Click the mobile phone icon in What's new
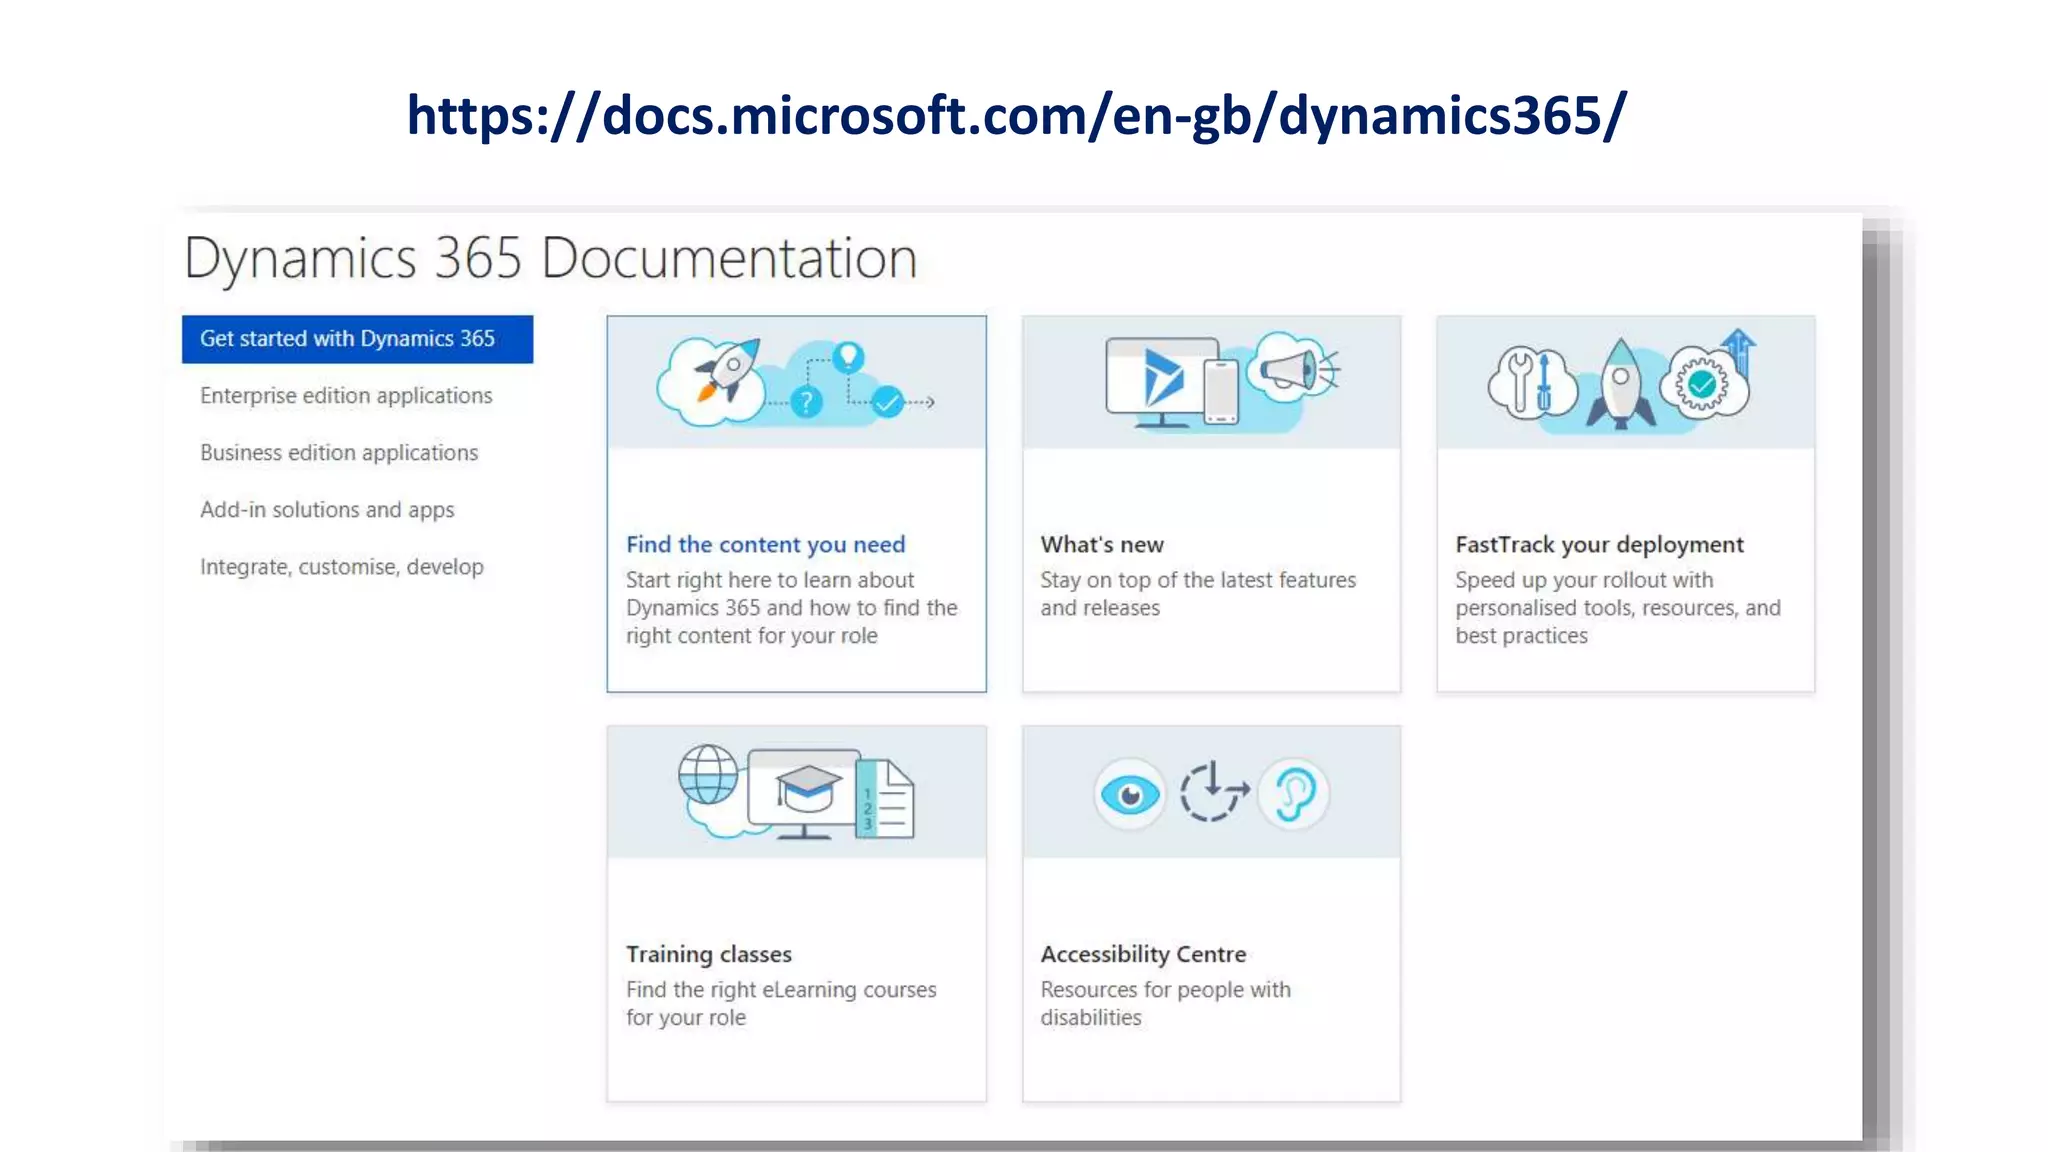Screen dimensions: 2048x1152 [x=1220, y=392]
